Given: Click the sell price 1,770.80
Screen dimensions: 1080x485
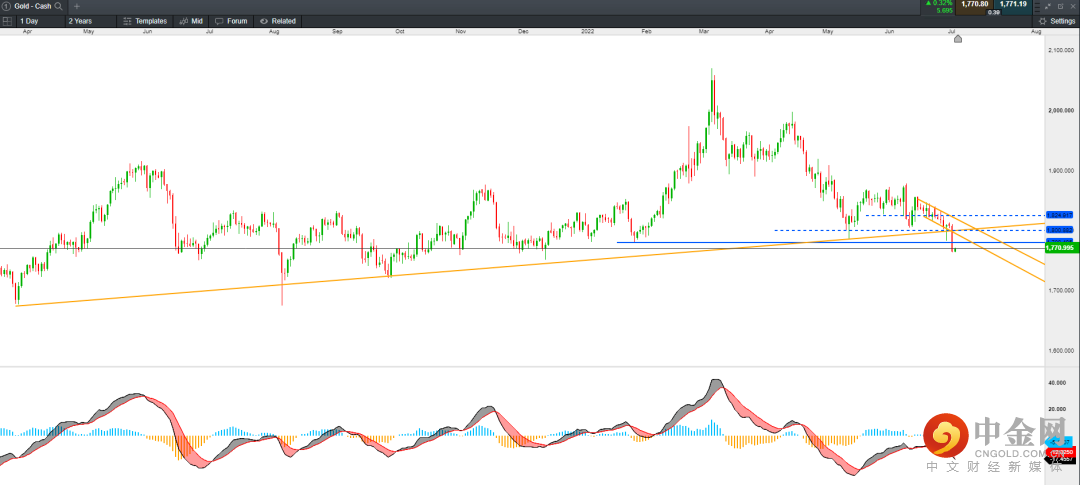Looking at the screenshot, I should tap(975, 7).
